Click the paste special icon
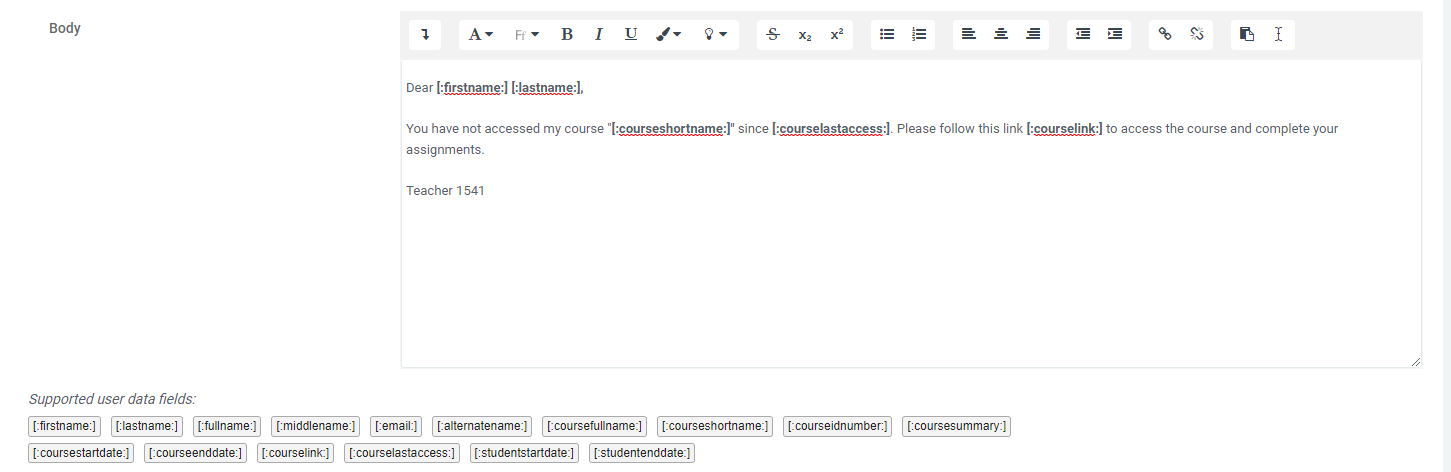This screenshot has height=472, width=1451. click(x=1247, y=35)
